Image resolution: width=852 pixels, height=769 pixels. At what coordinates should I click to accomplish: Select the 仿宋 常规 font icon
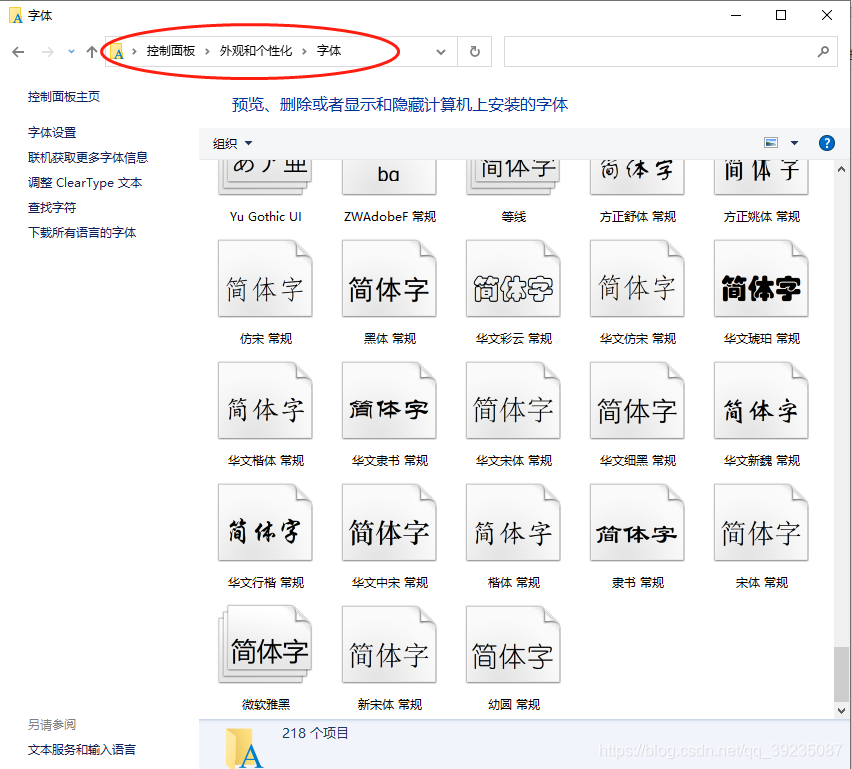[265, 278]
